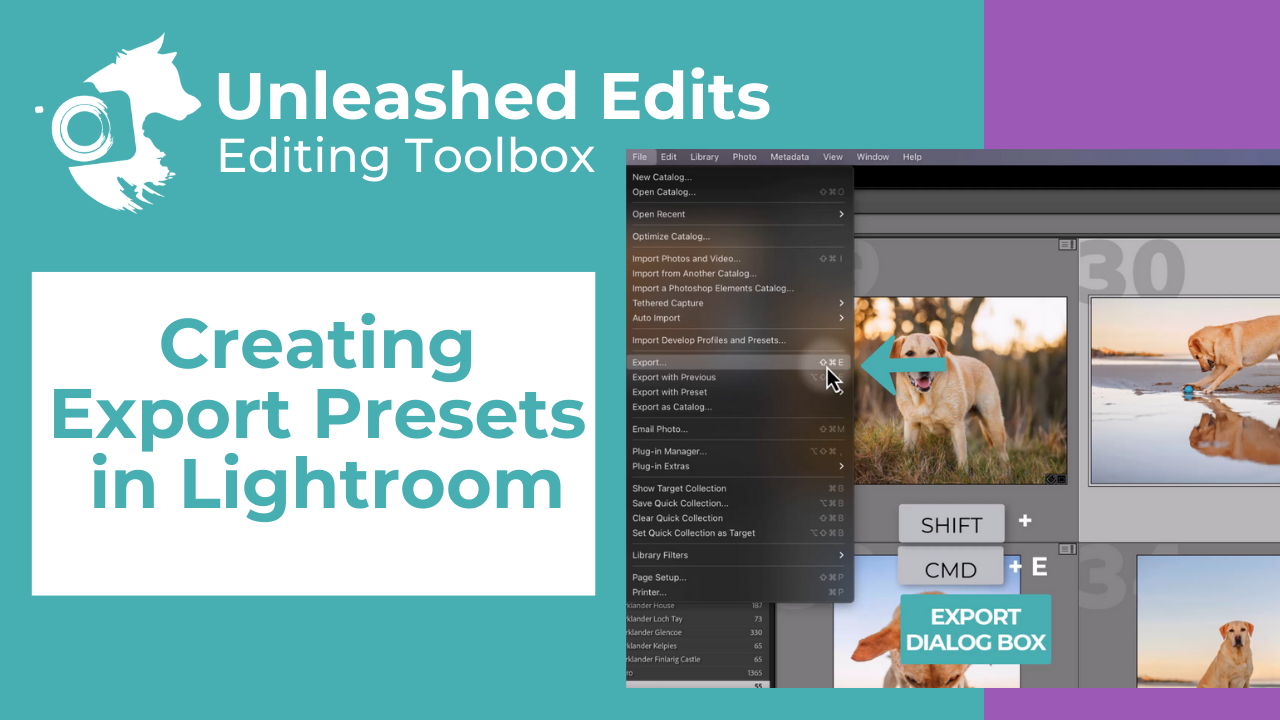Choose Import a Photoshop Elements Catalog
Image resolution: width=1280 pixels, height=720 pixels.
(x=739, y=288)
